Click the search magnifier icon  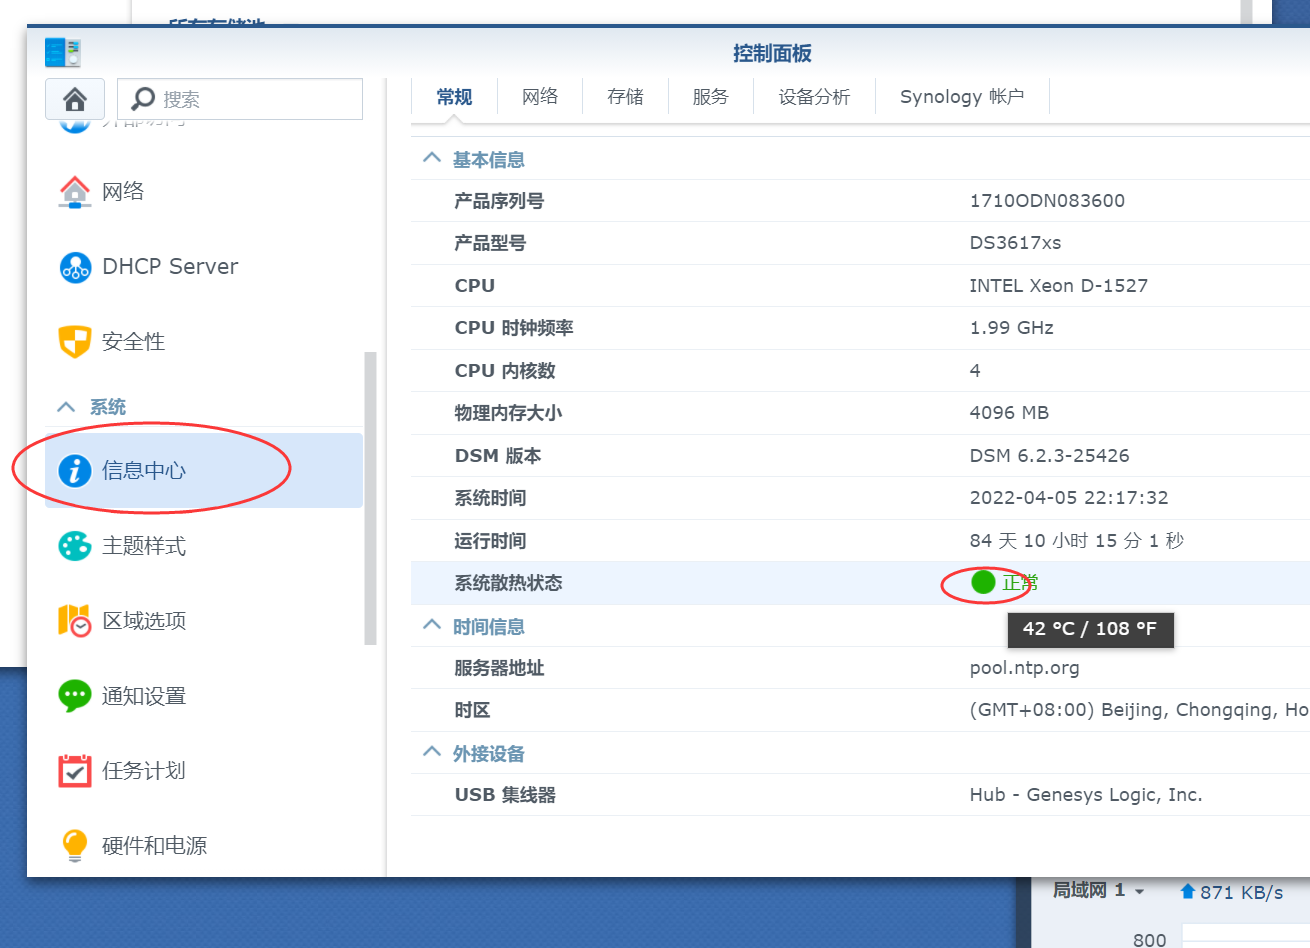(144, 98)
